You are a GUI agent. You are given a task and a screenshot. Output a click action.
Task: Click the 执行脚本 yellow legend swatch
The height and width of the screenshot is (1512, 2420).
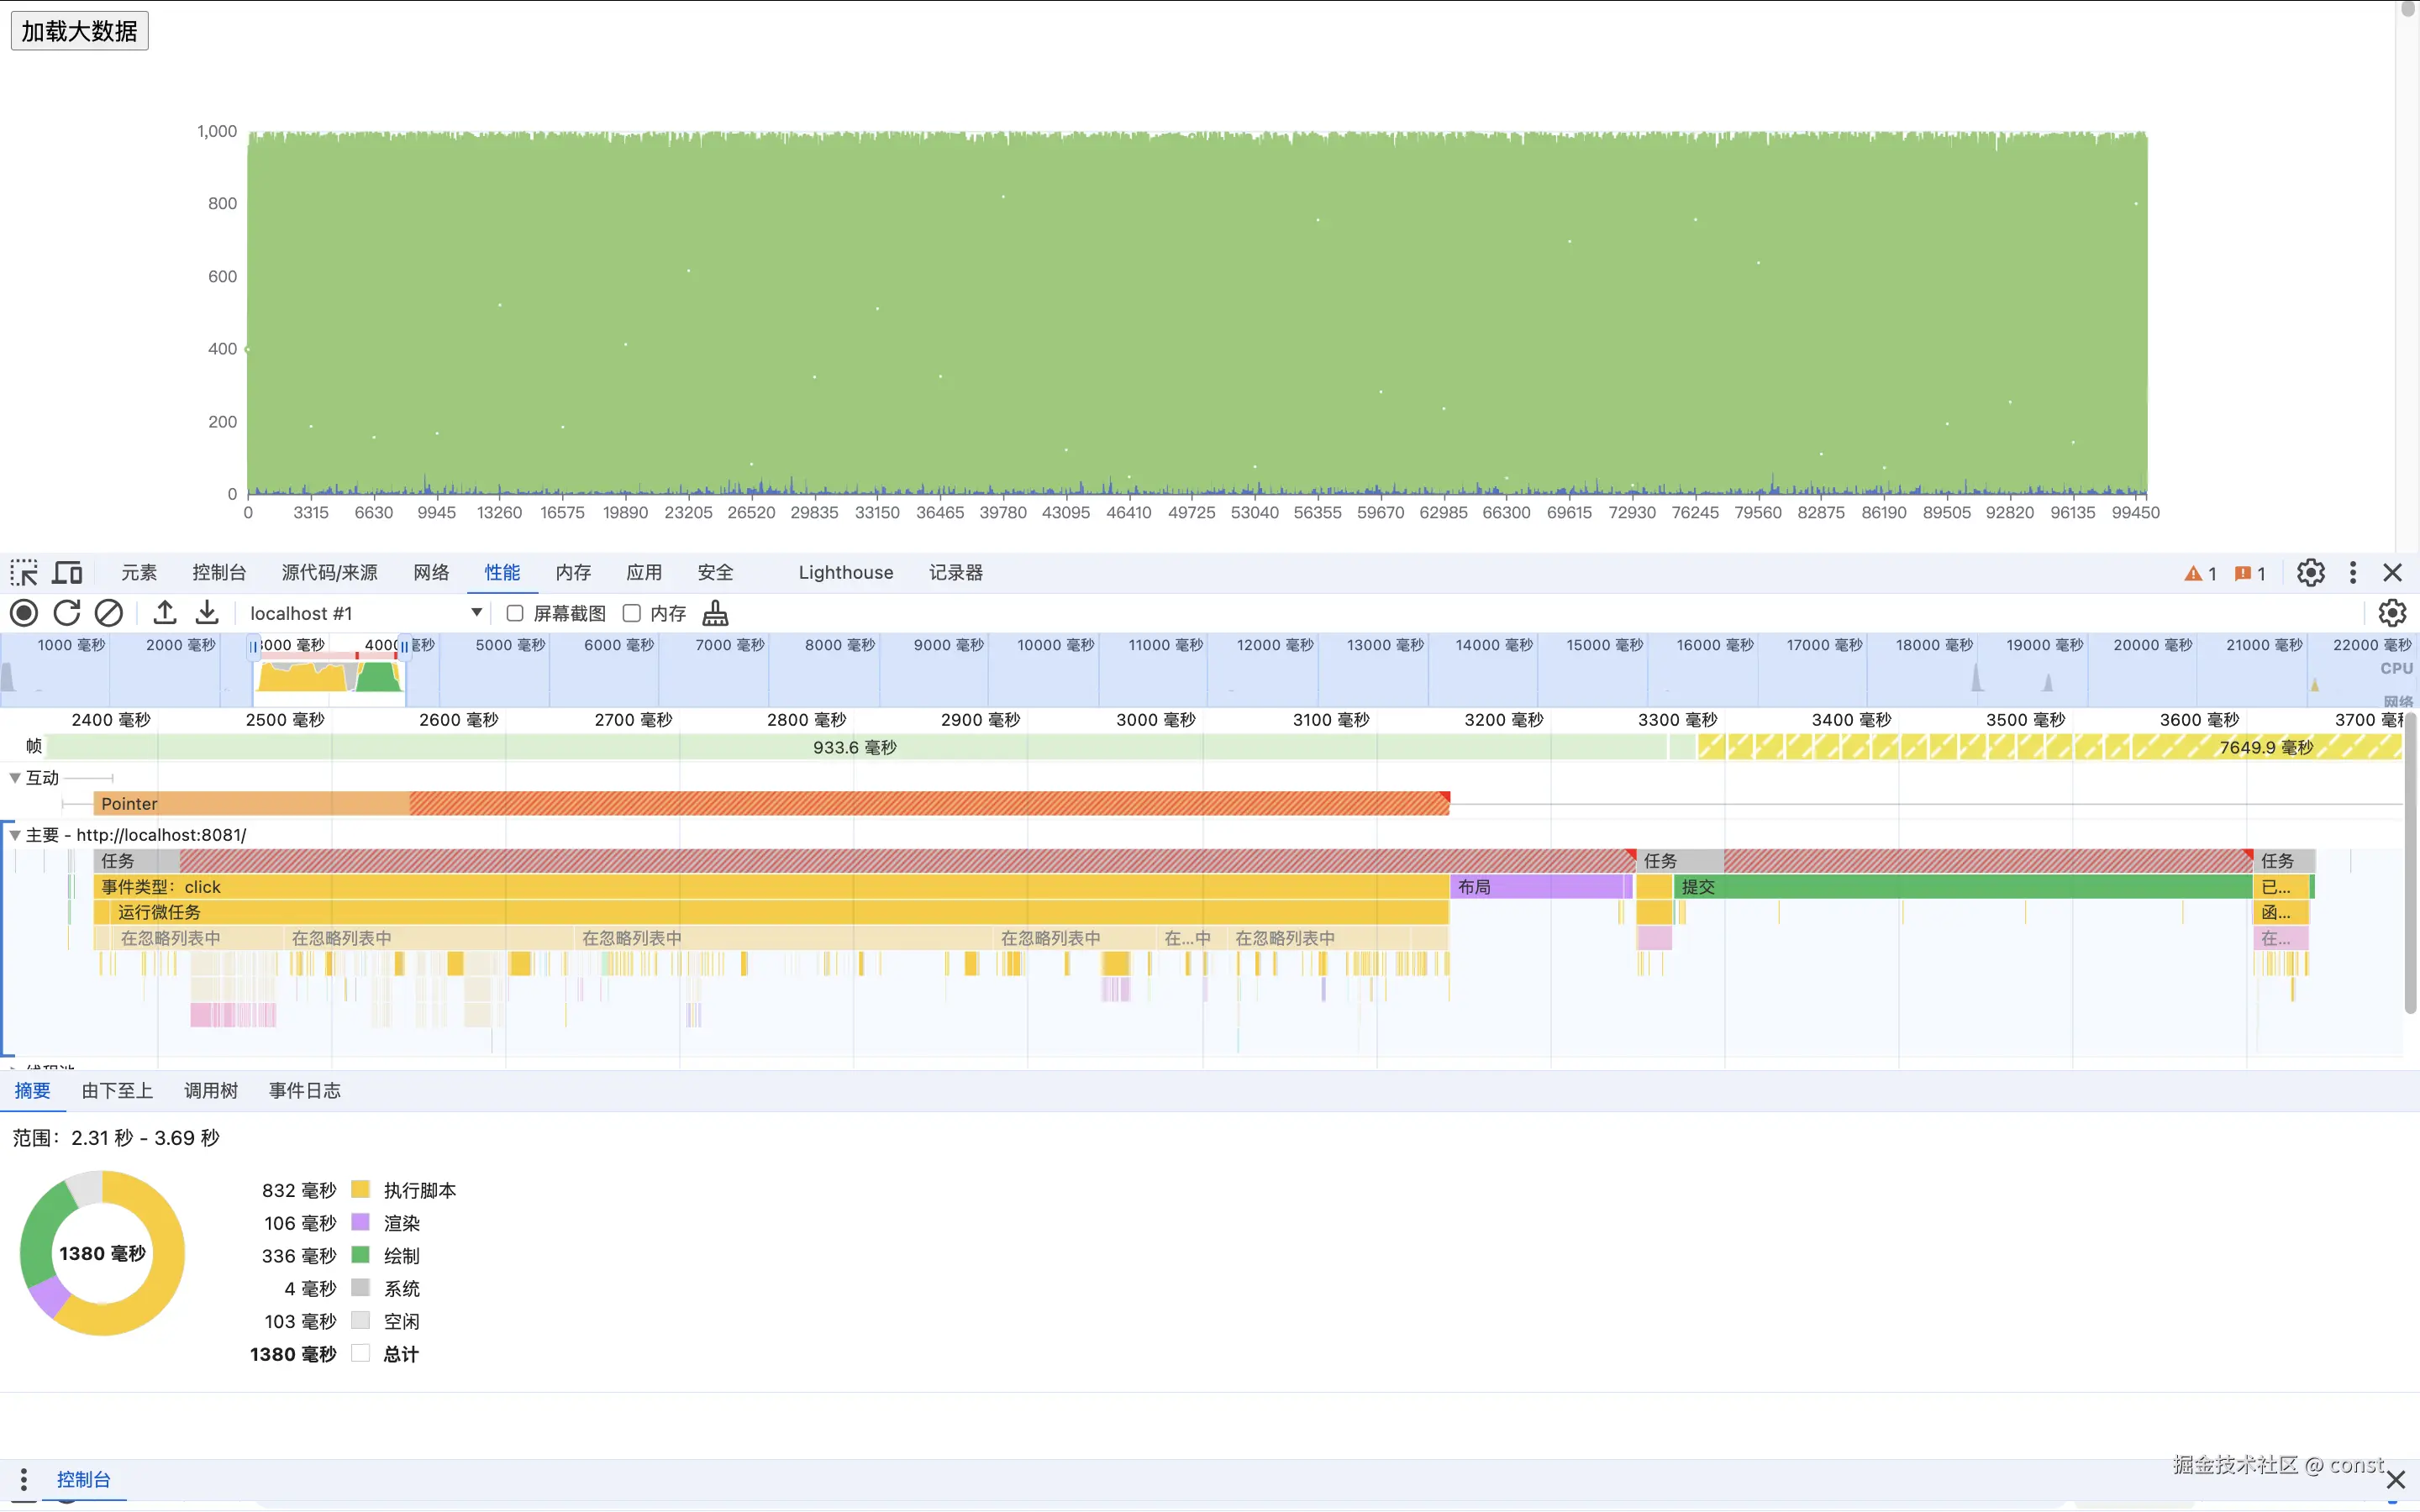[360, 1190]
